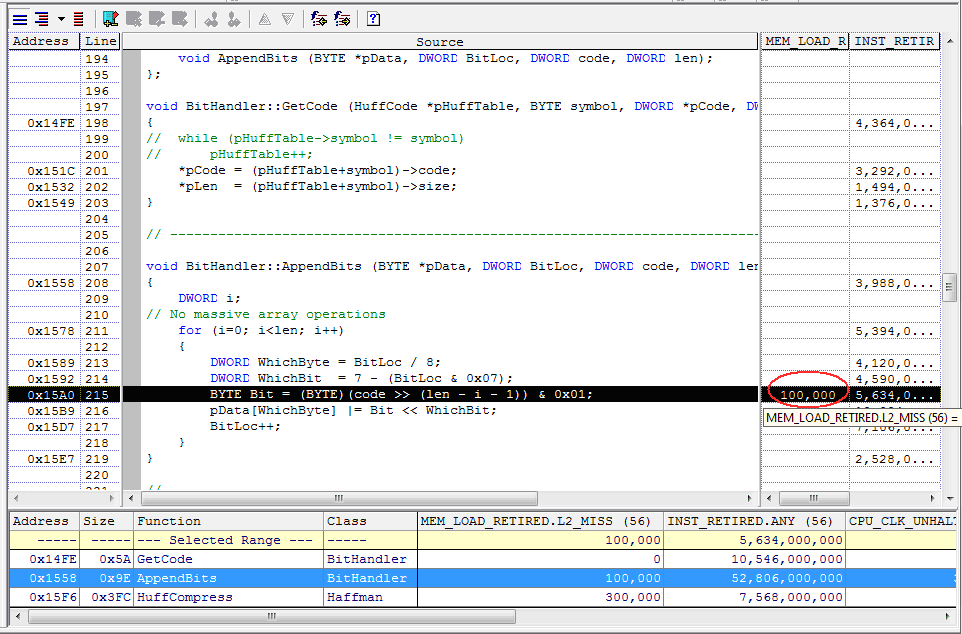The height and width of the screenshot is (634, 962).
Task: Click the previous function icon in toolbar
Action: [x=318, y=18]
